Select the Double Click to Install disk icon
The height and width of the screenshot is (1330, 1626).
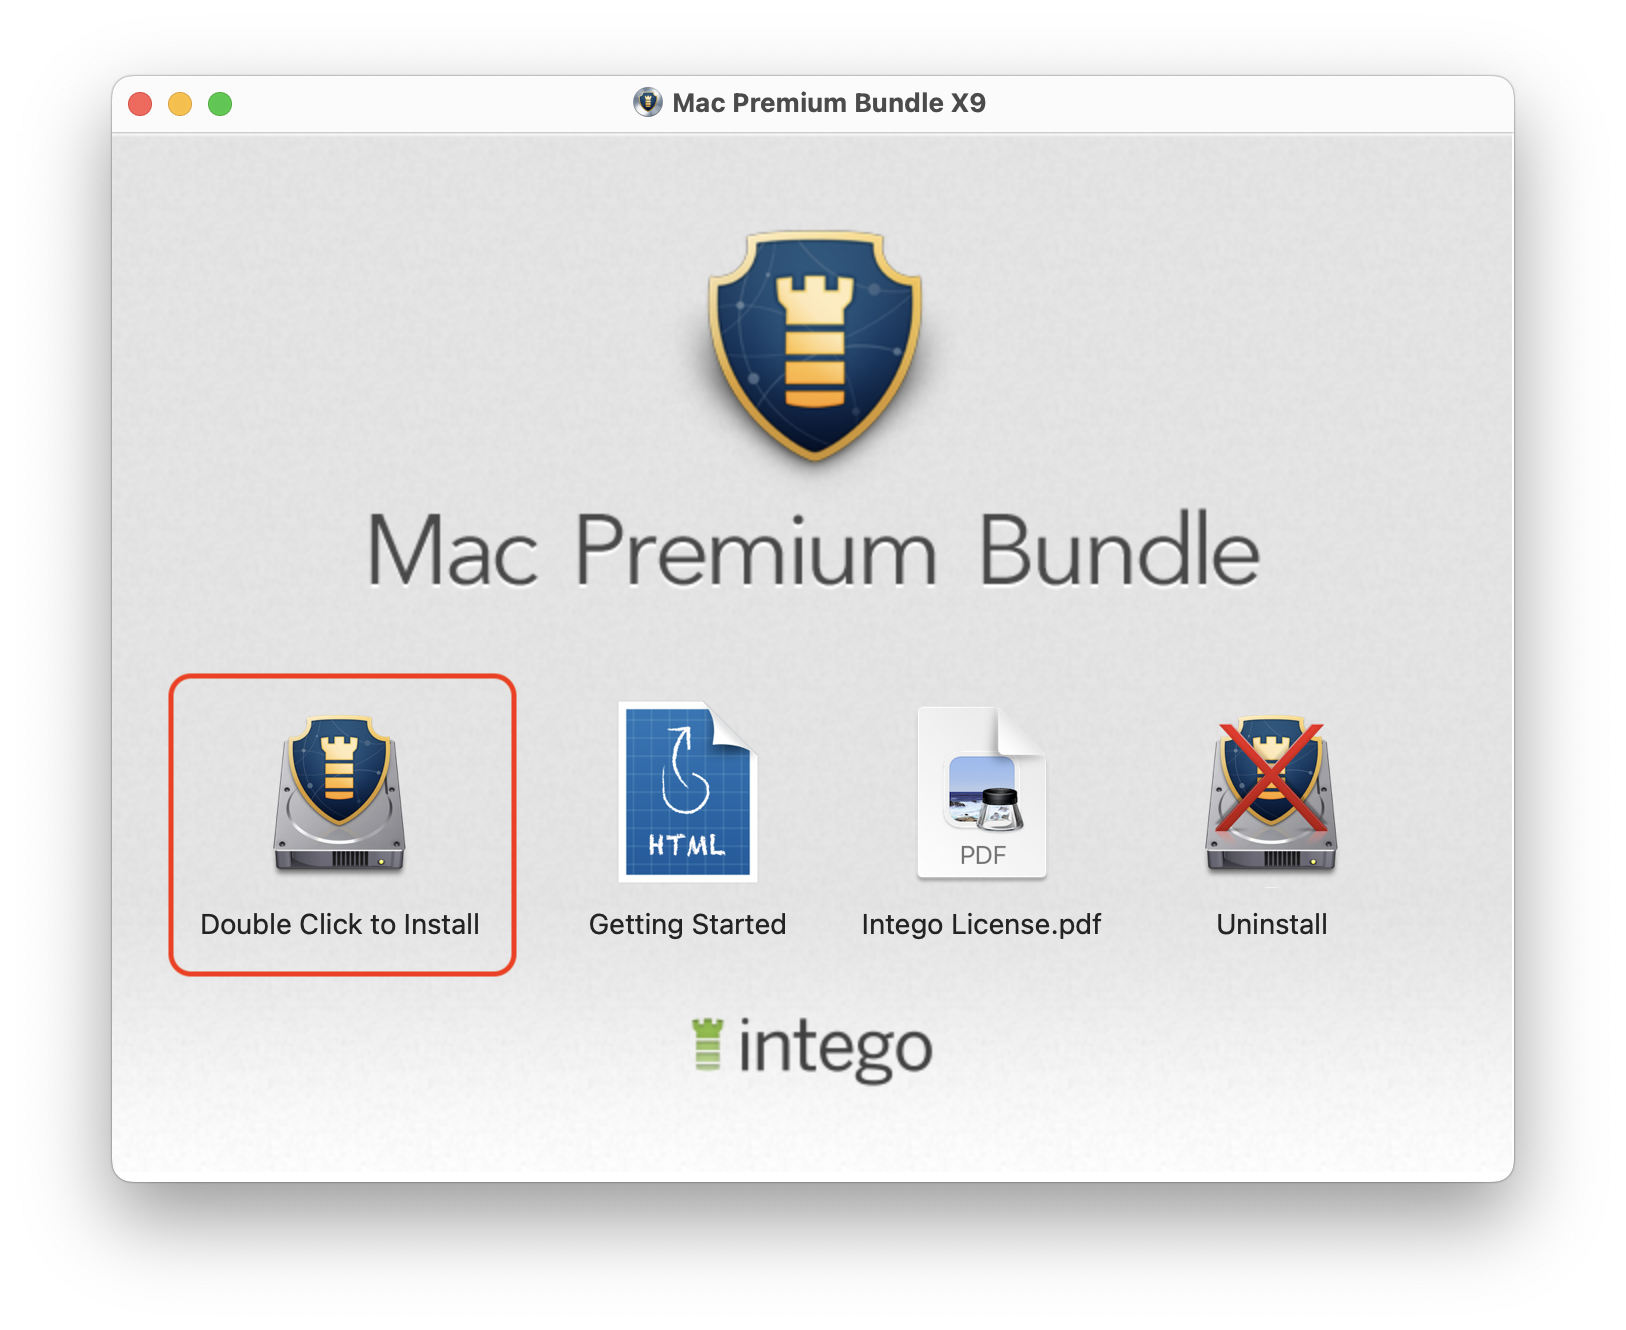coord(340,794)
